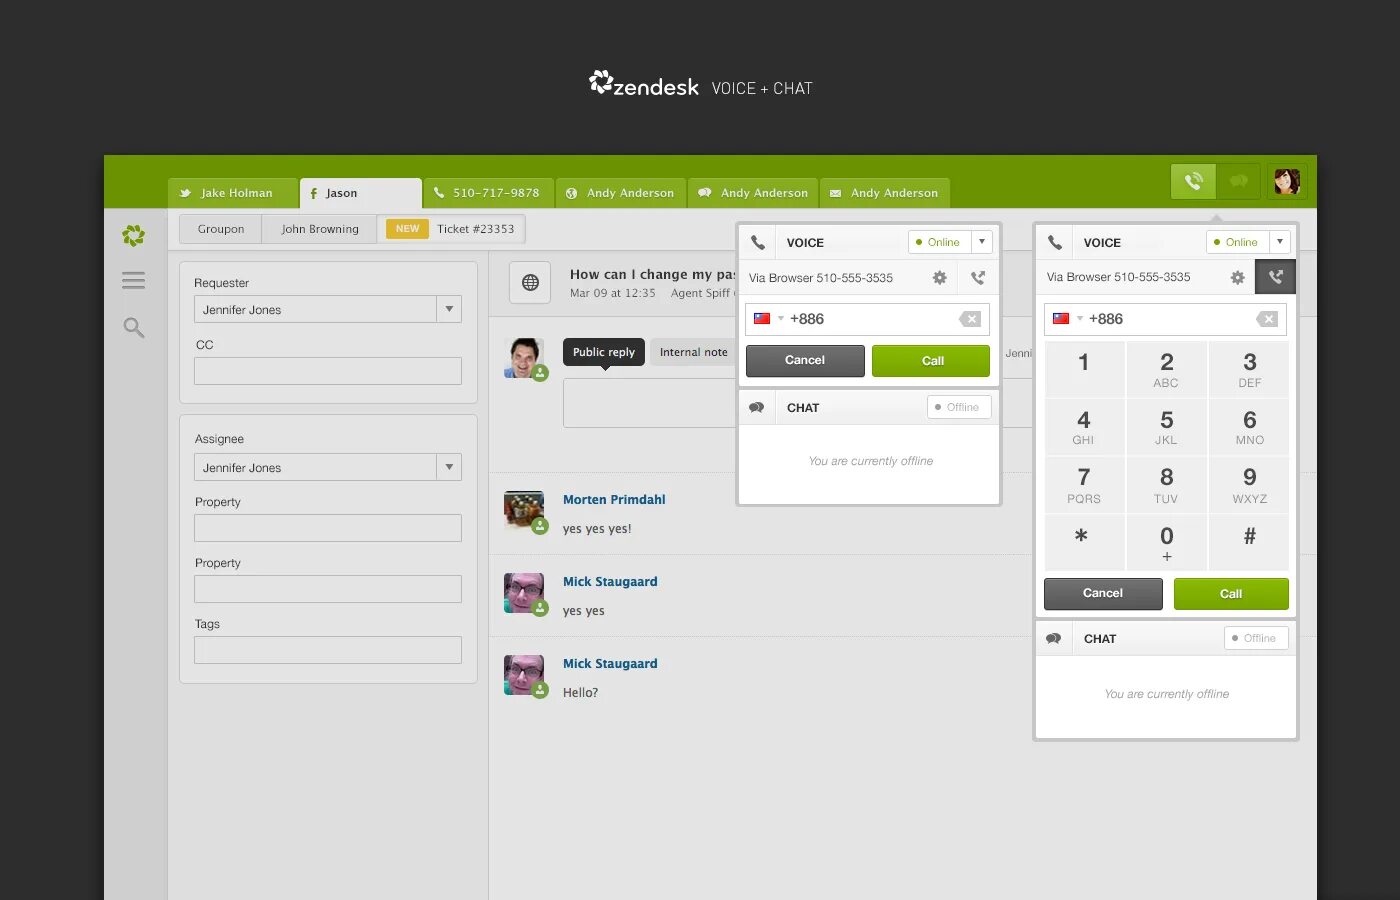Click into the CC input field
Screen dimensions: 1400x900
click(x=328, y=371)
